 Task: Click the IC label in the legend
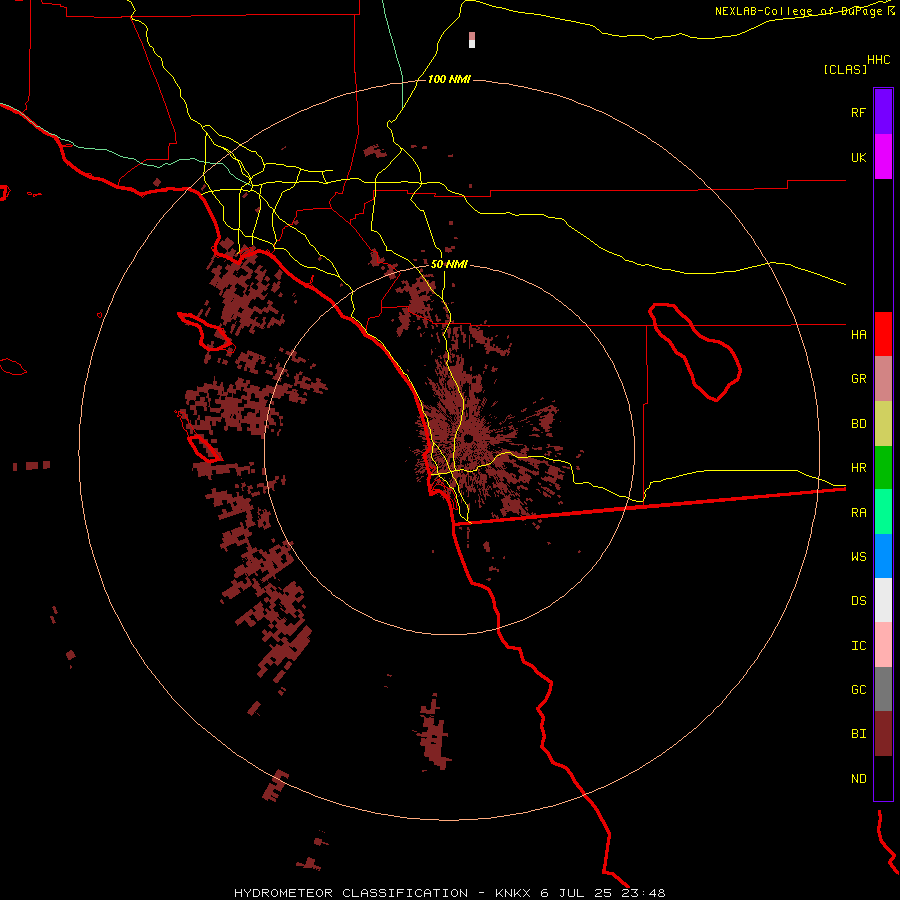pyautogui.click(x=858, y=646)
